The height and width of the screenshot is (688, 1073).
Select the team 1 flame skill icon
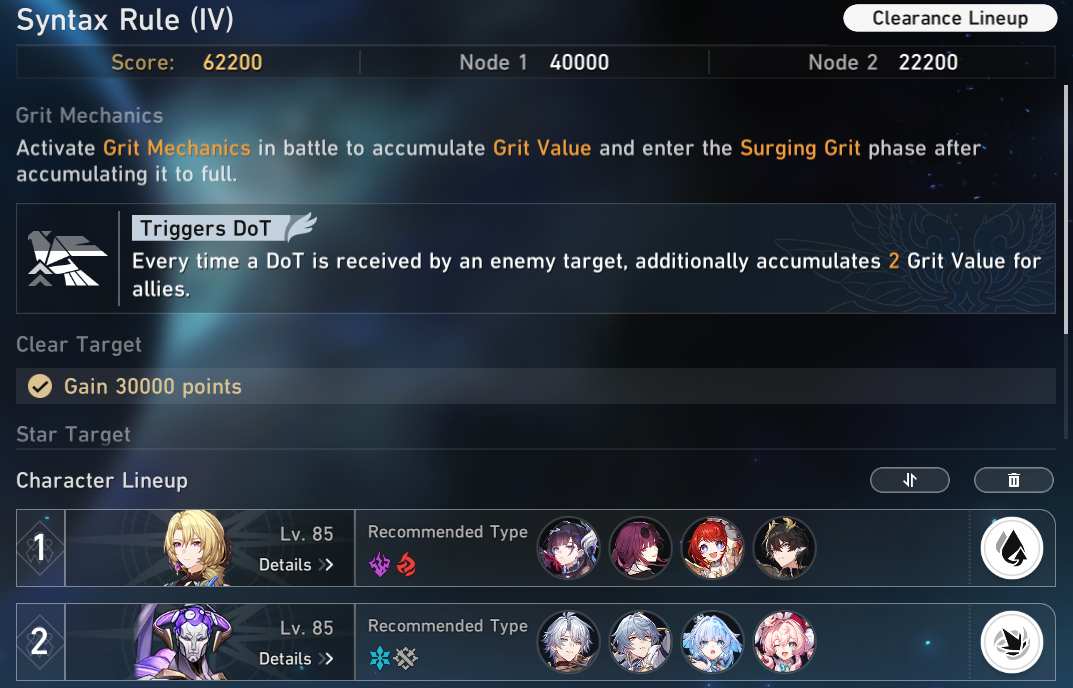(x=1011, y=548)
